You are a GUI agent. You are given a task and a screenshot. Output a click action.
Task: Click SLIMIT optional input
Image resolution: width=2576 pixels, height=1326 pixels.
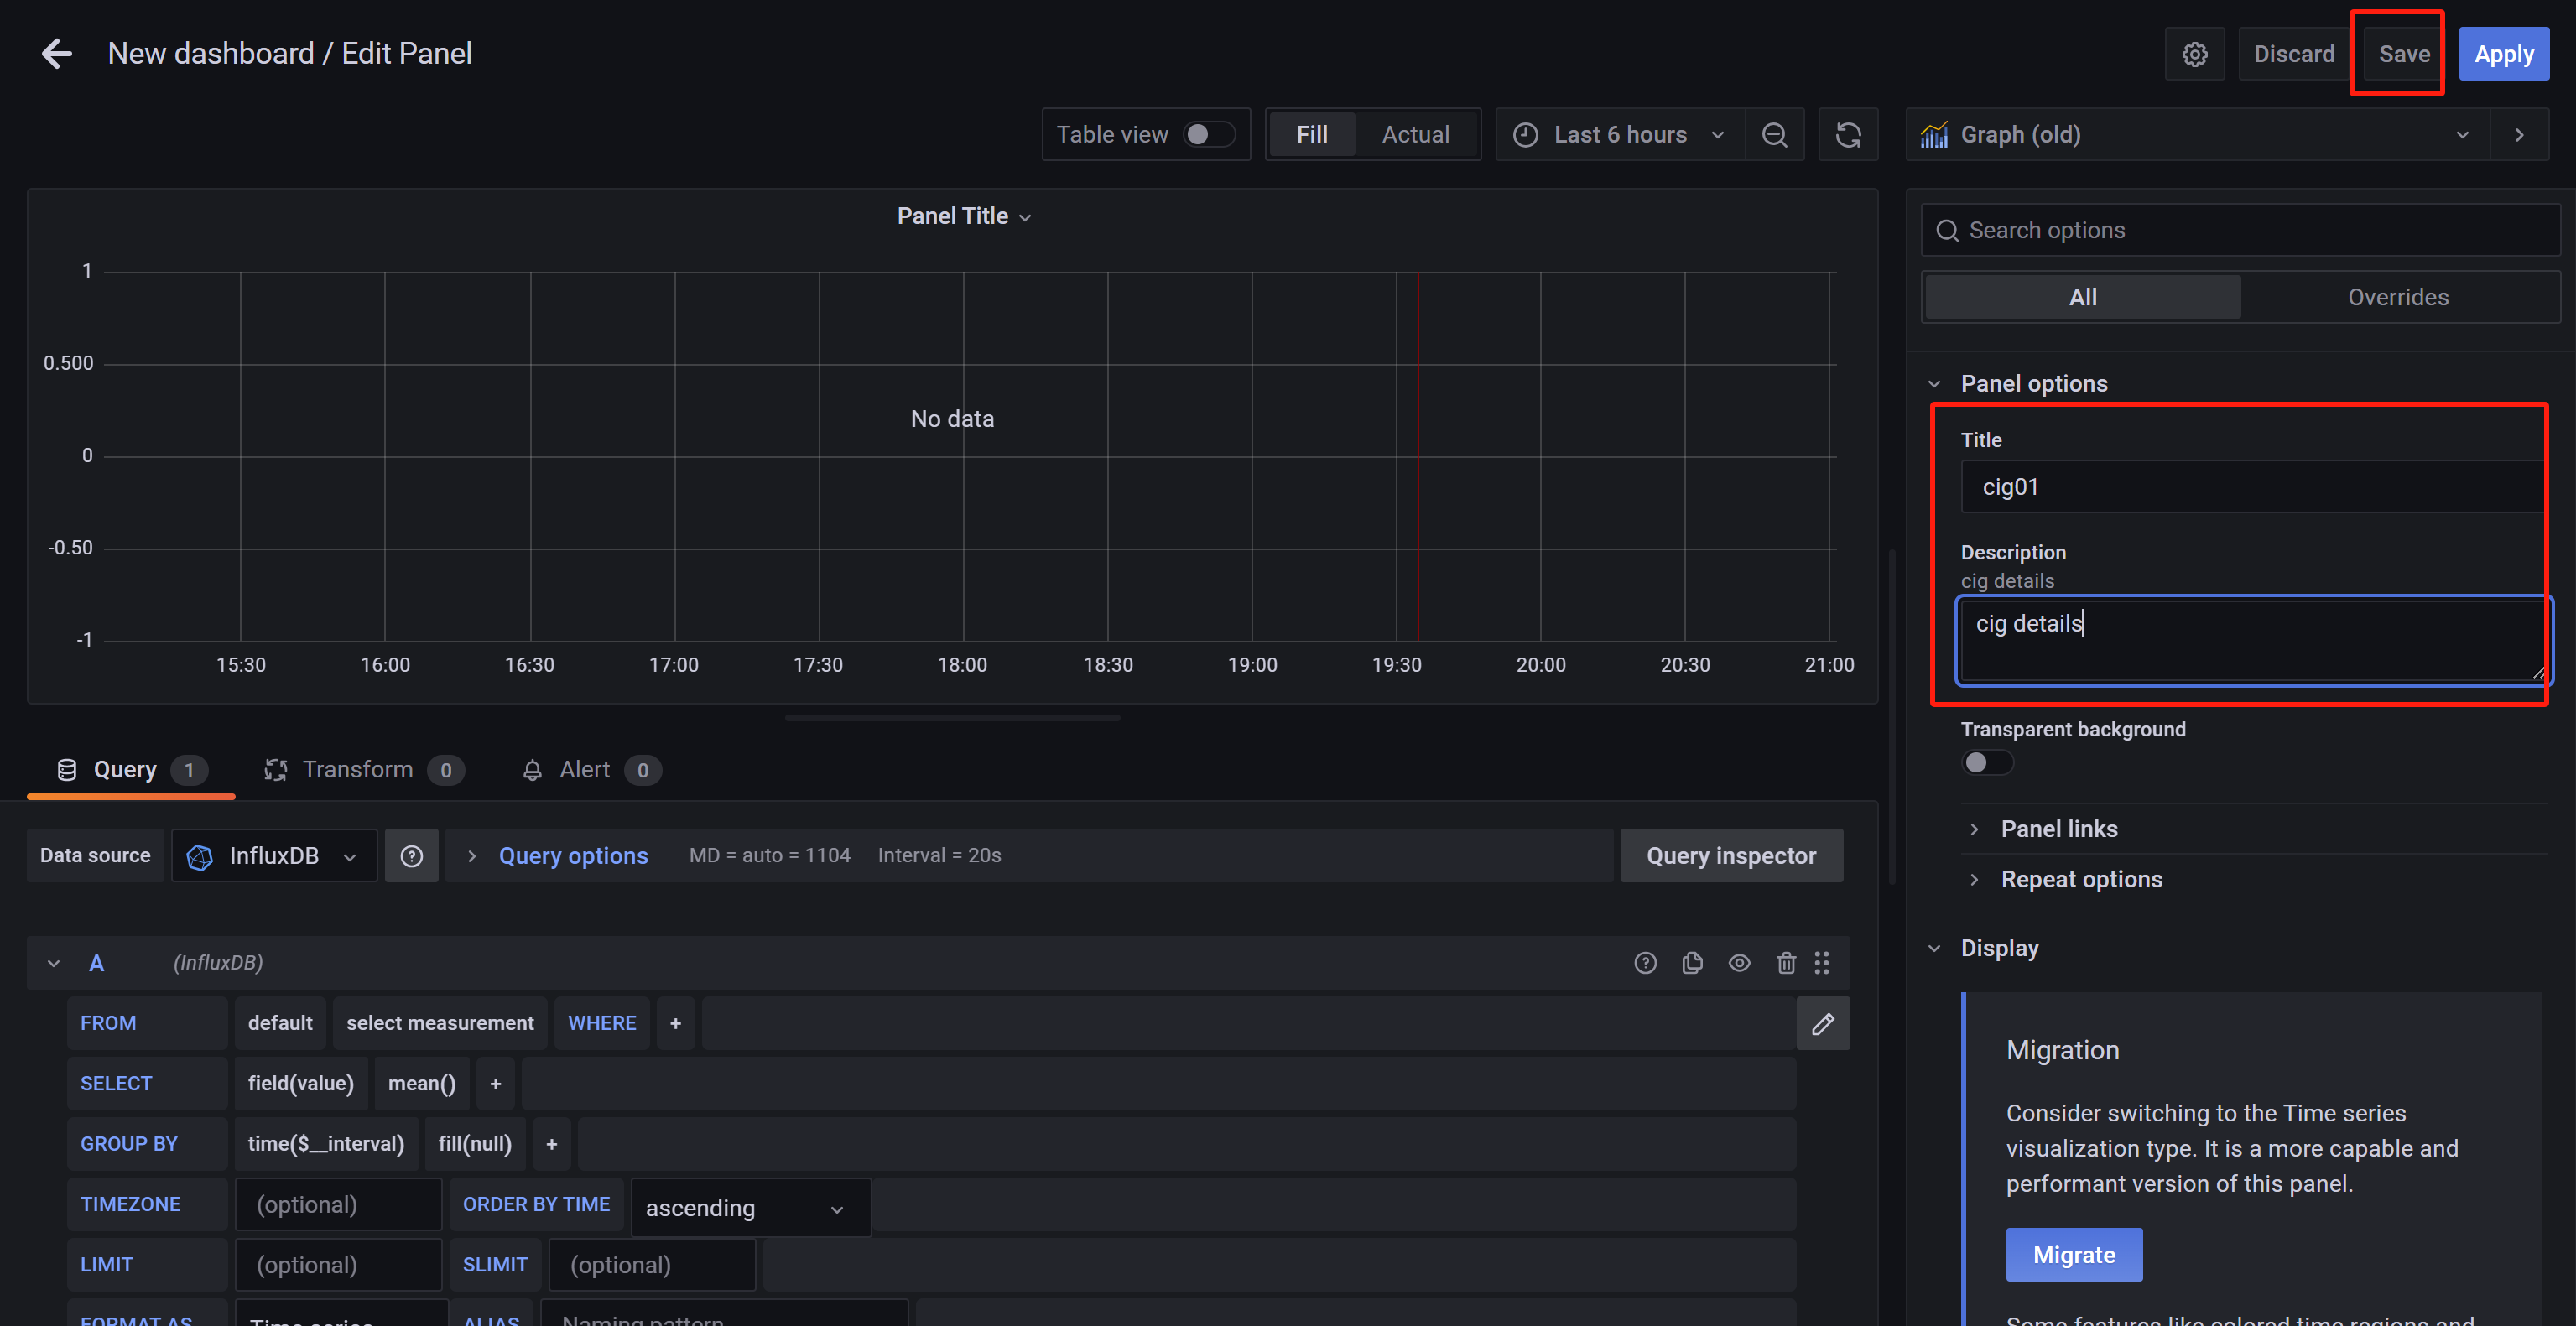click(x=652, y=1264)
